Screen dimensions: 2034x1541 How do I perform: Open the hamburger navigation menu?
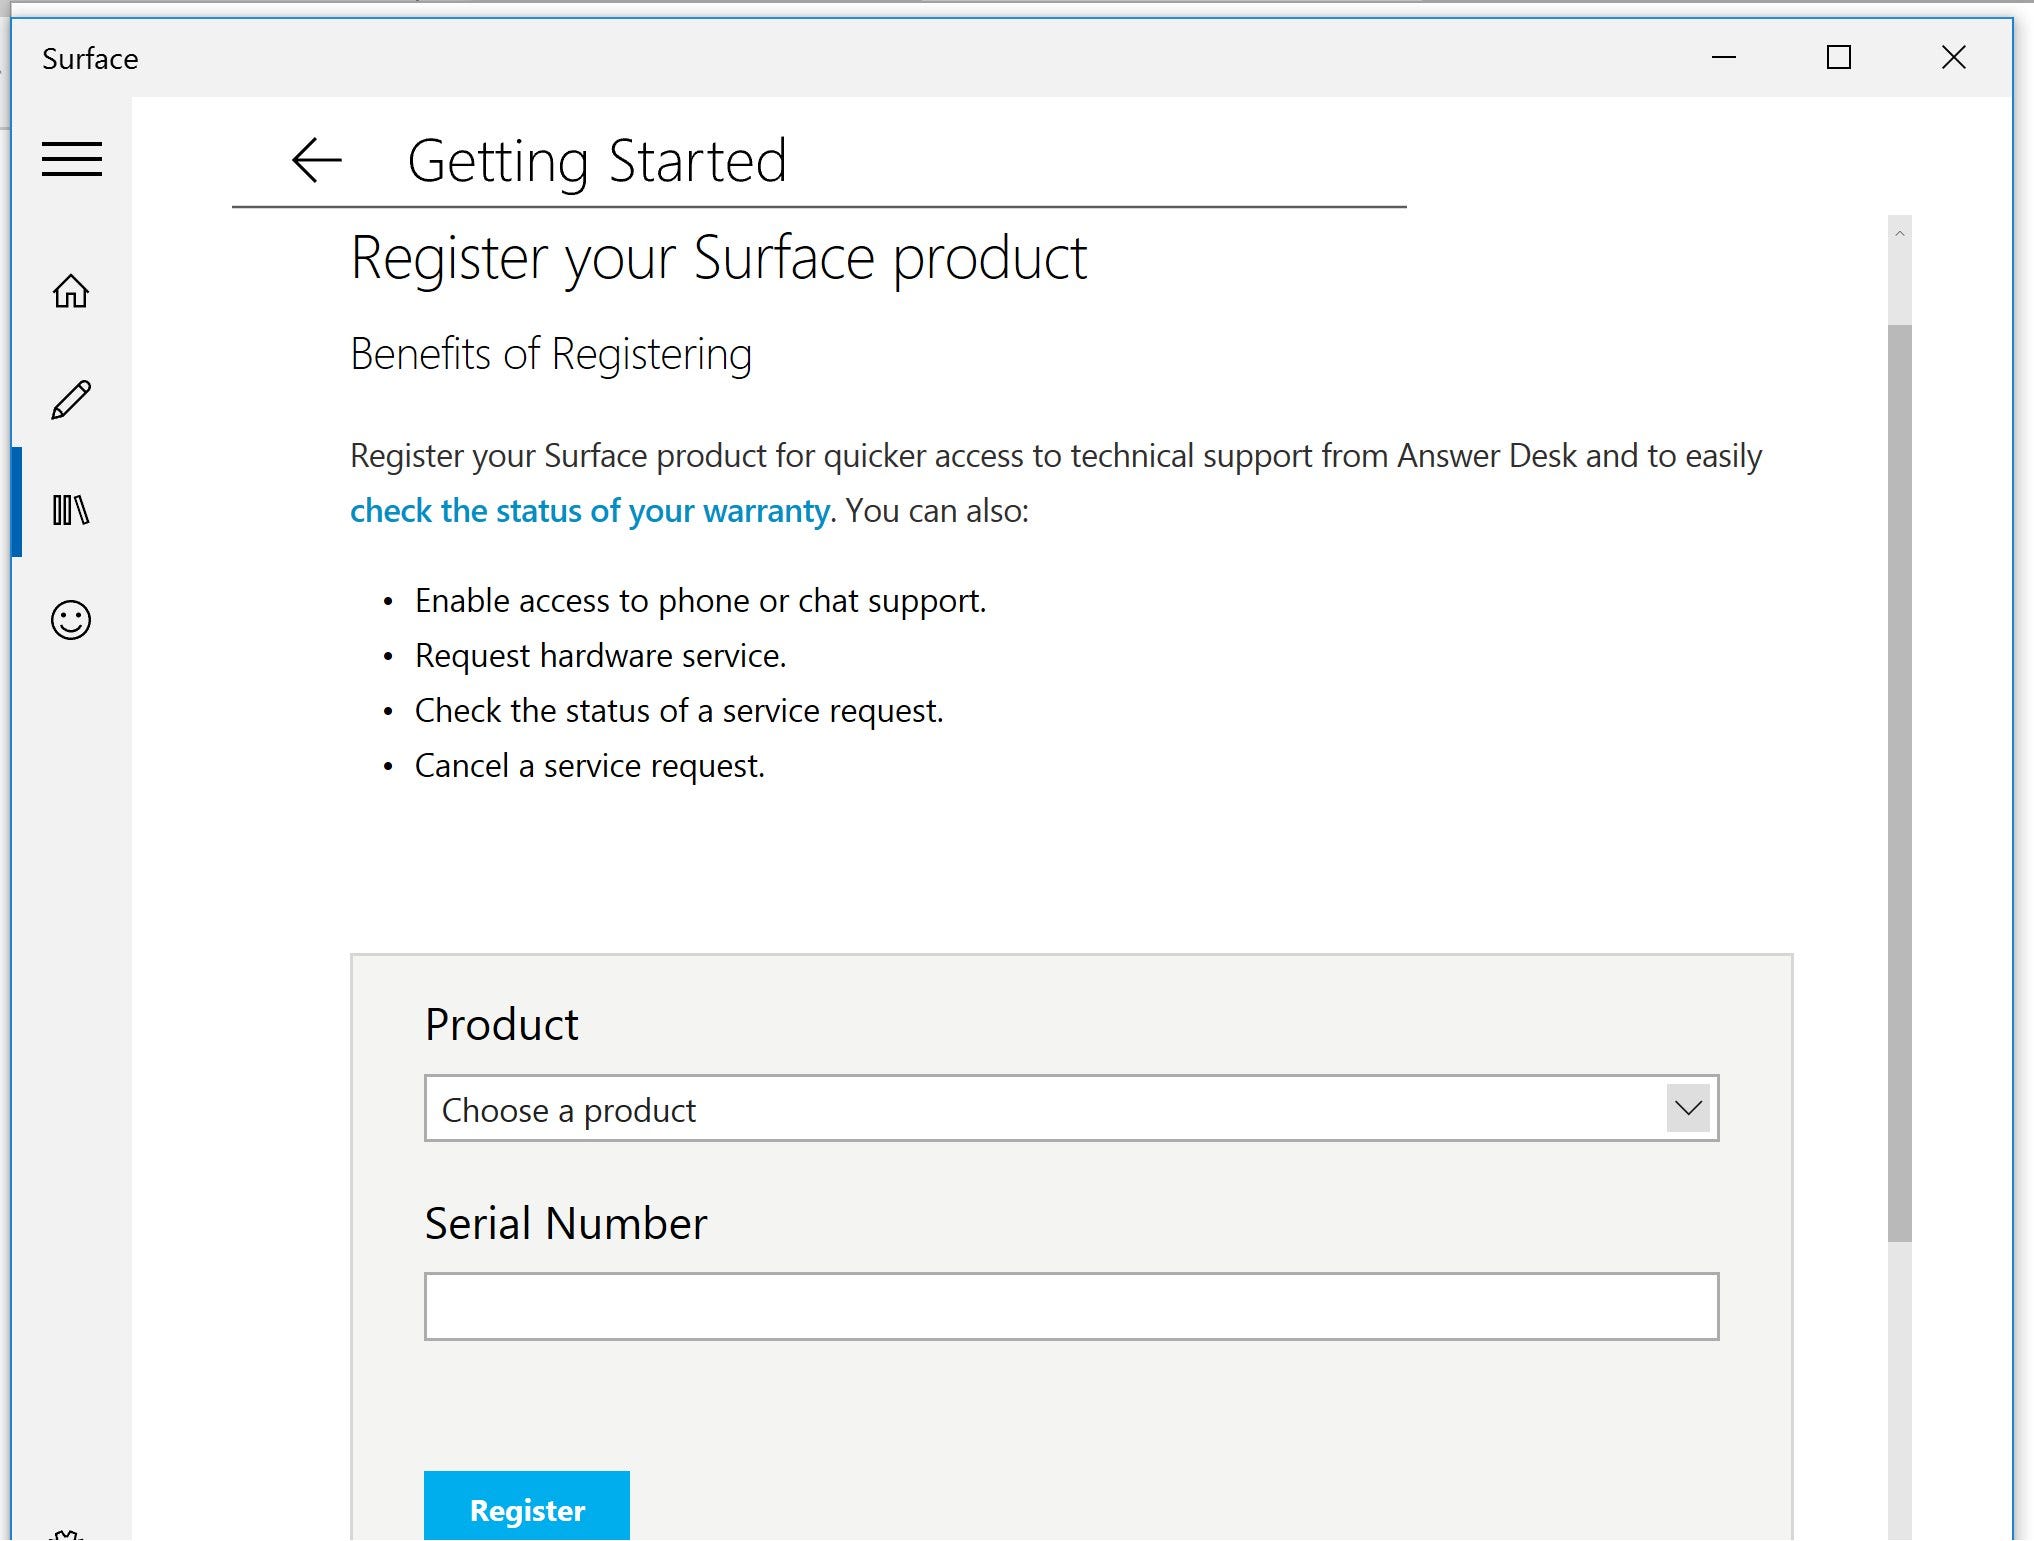(72, 160)
